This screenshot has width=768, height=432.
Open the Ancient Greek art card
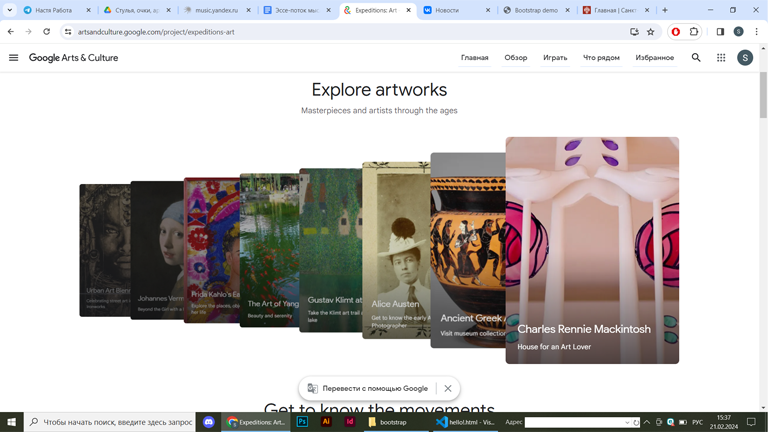click(x=468, y=250)
